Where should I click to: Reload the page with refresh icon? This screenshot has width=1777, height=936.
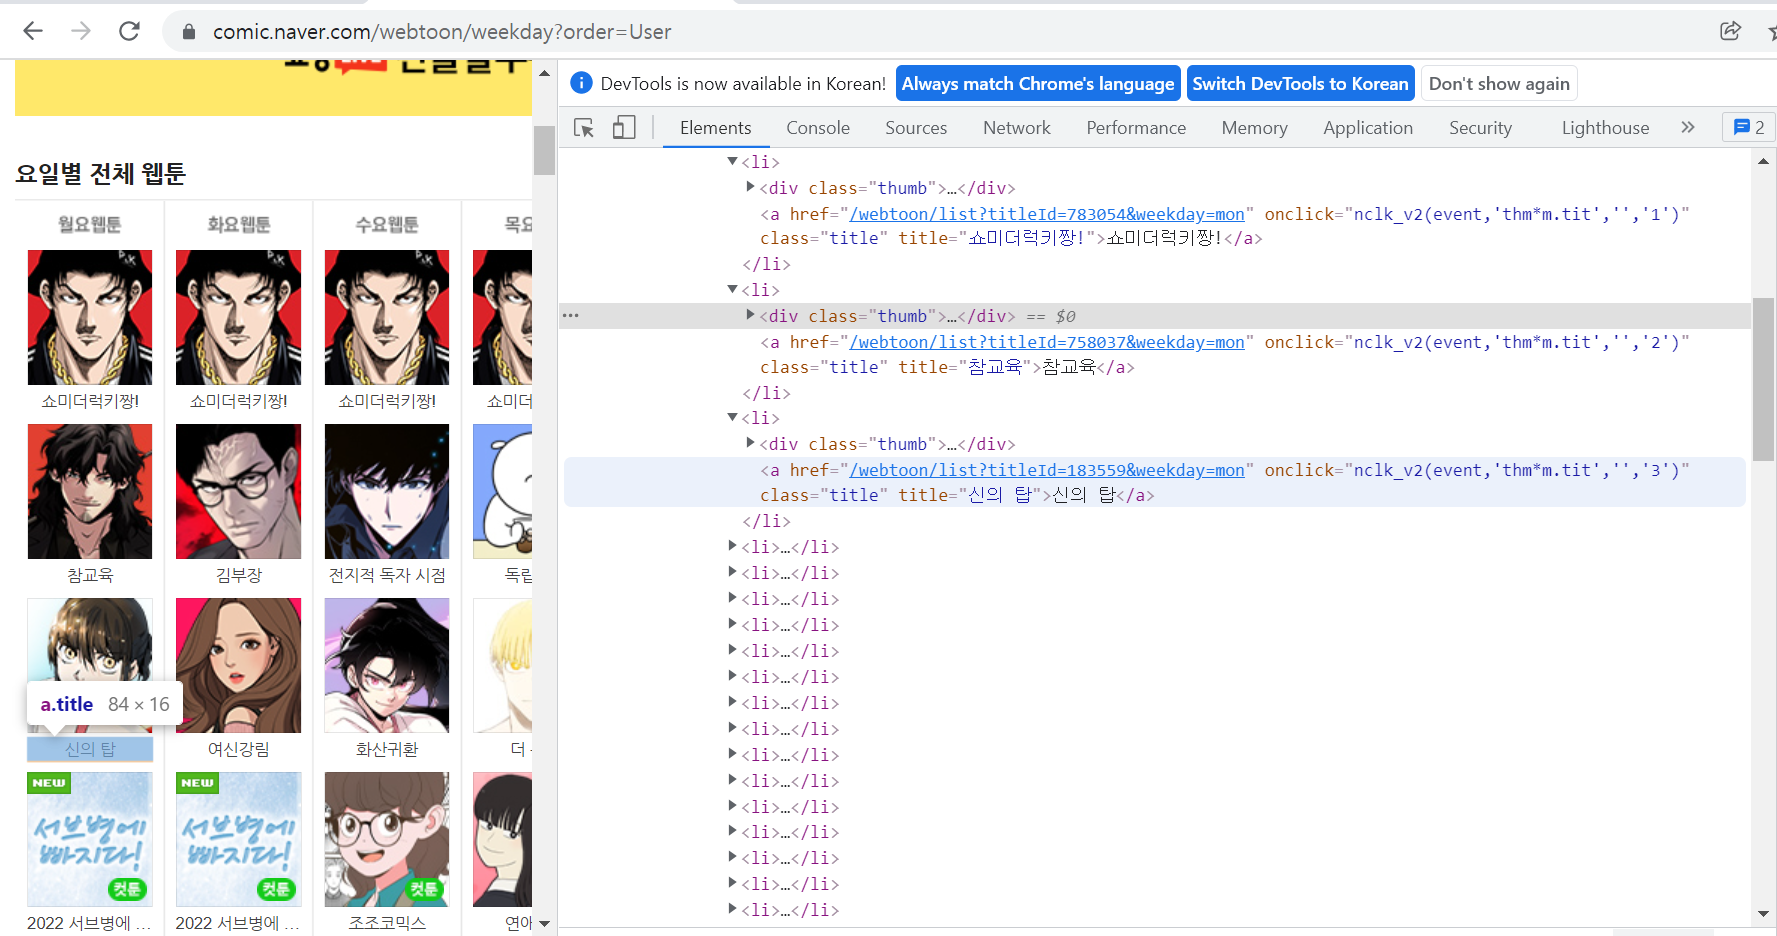coord(129,31)
